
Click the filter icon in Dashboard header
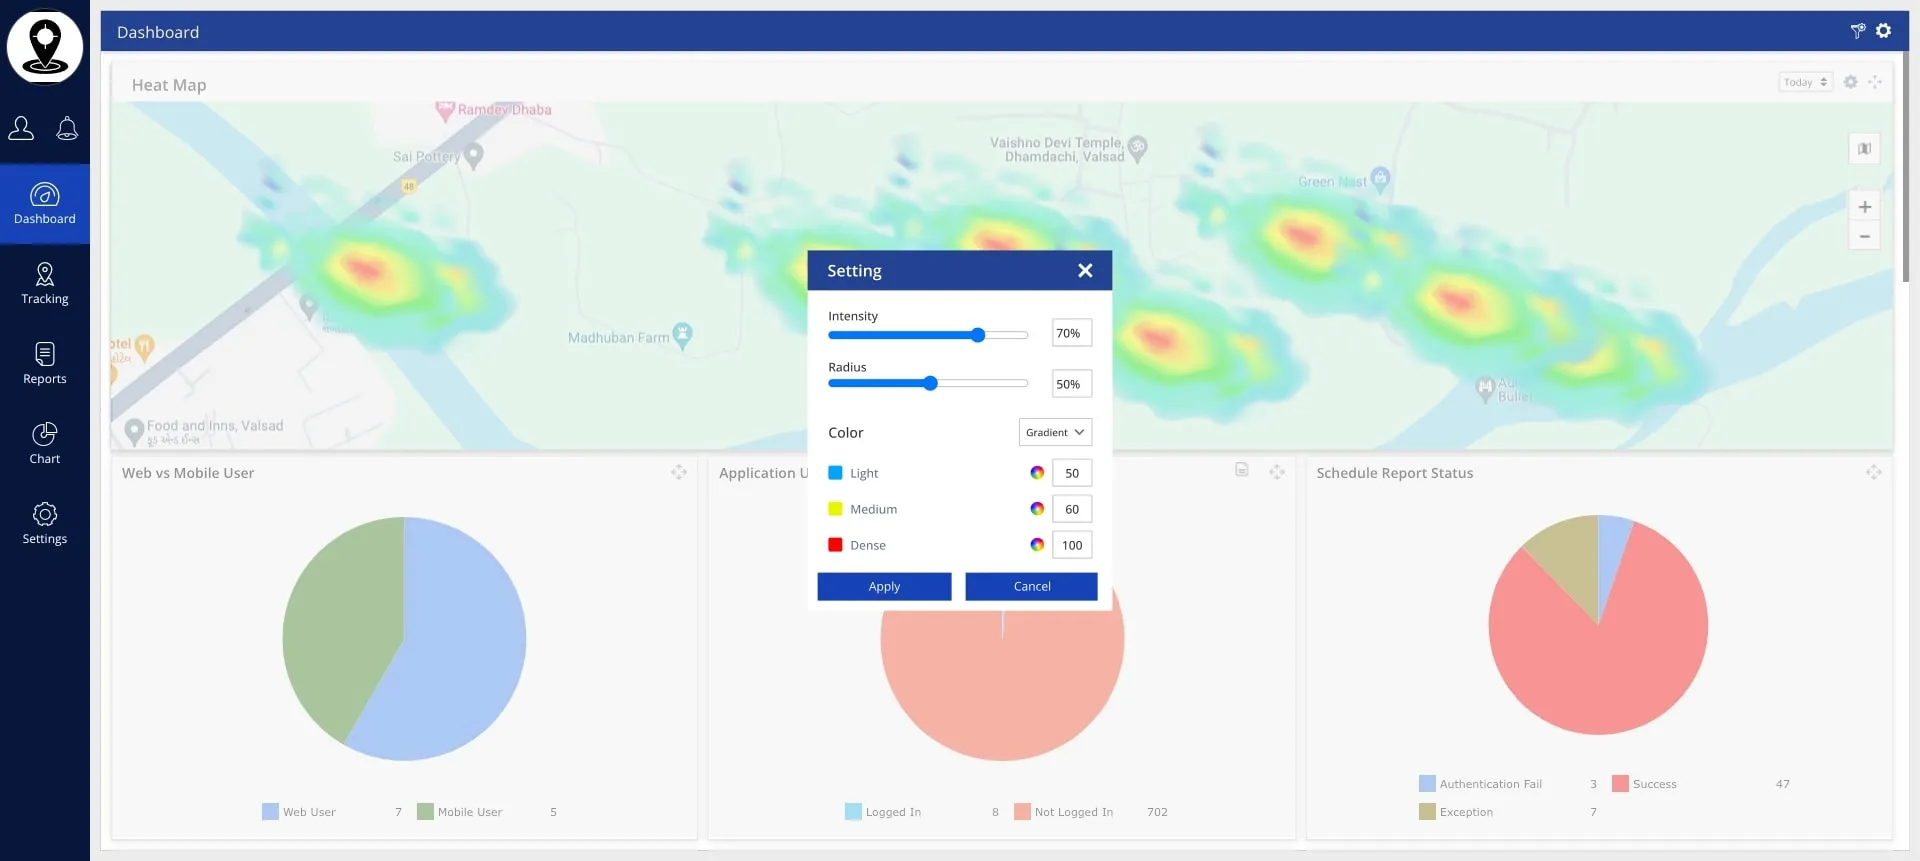[x=1857, y=31]
